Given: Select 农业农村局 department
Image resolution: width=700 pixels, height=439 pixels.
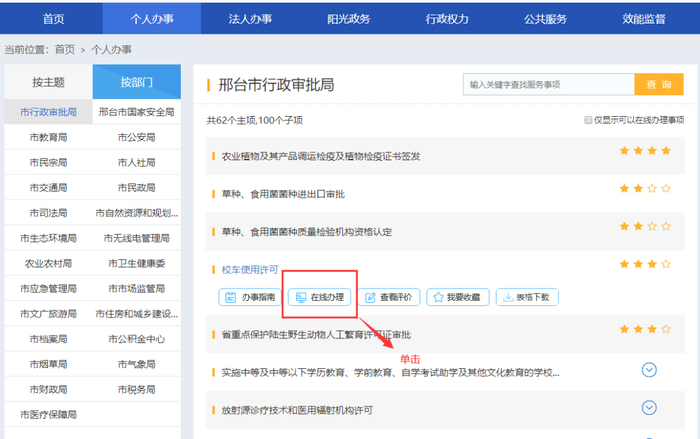Looking at the screenshot, I should click(48, 263).
